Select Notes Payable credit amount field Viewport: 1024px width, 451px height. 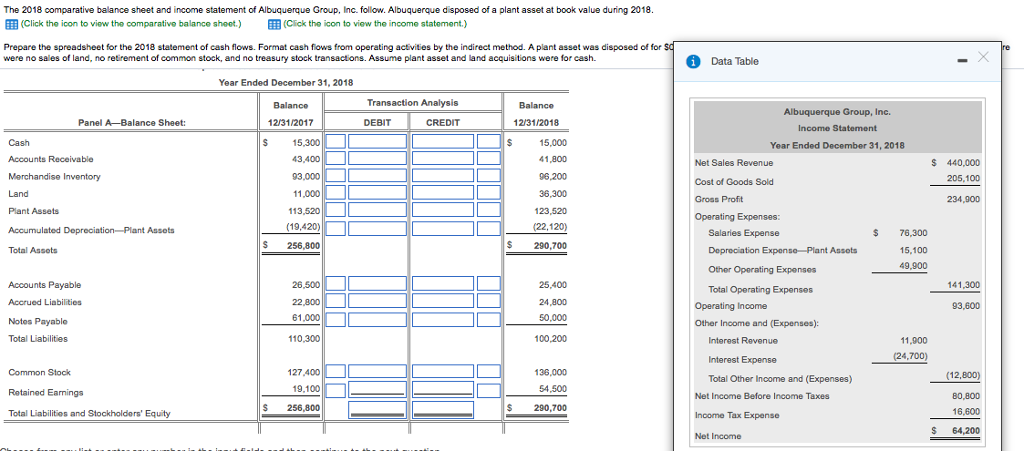(443, 319)
